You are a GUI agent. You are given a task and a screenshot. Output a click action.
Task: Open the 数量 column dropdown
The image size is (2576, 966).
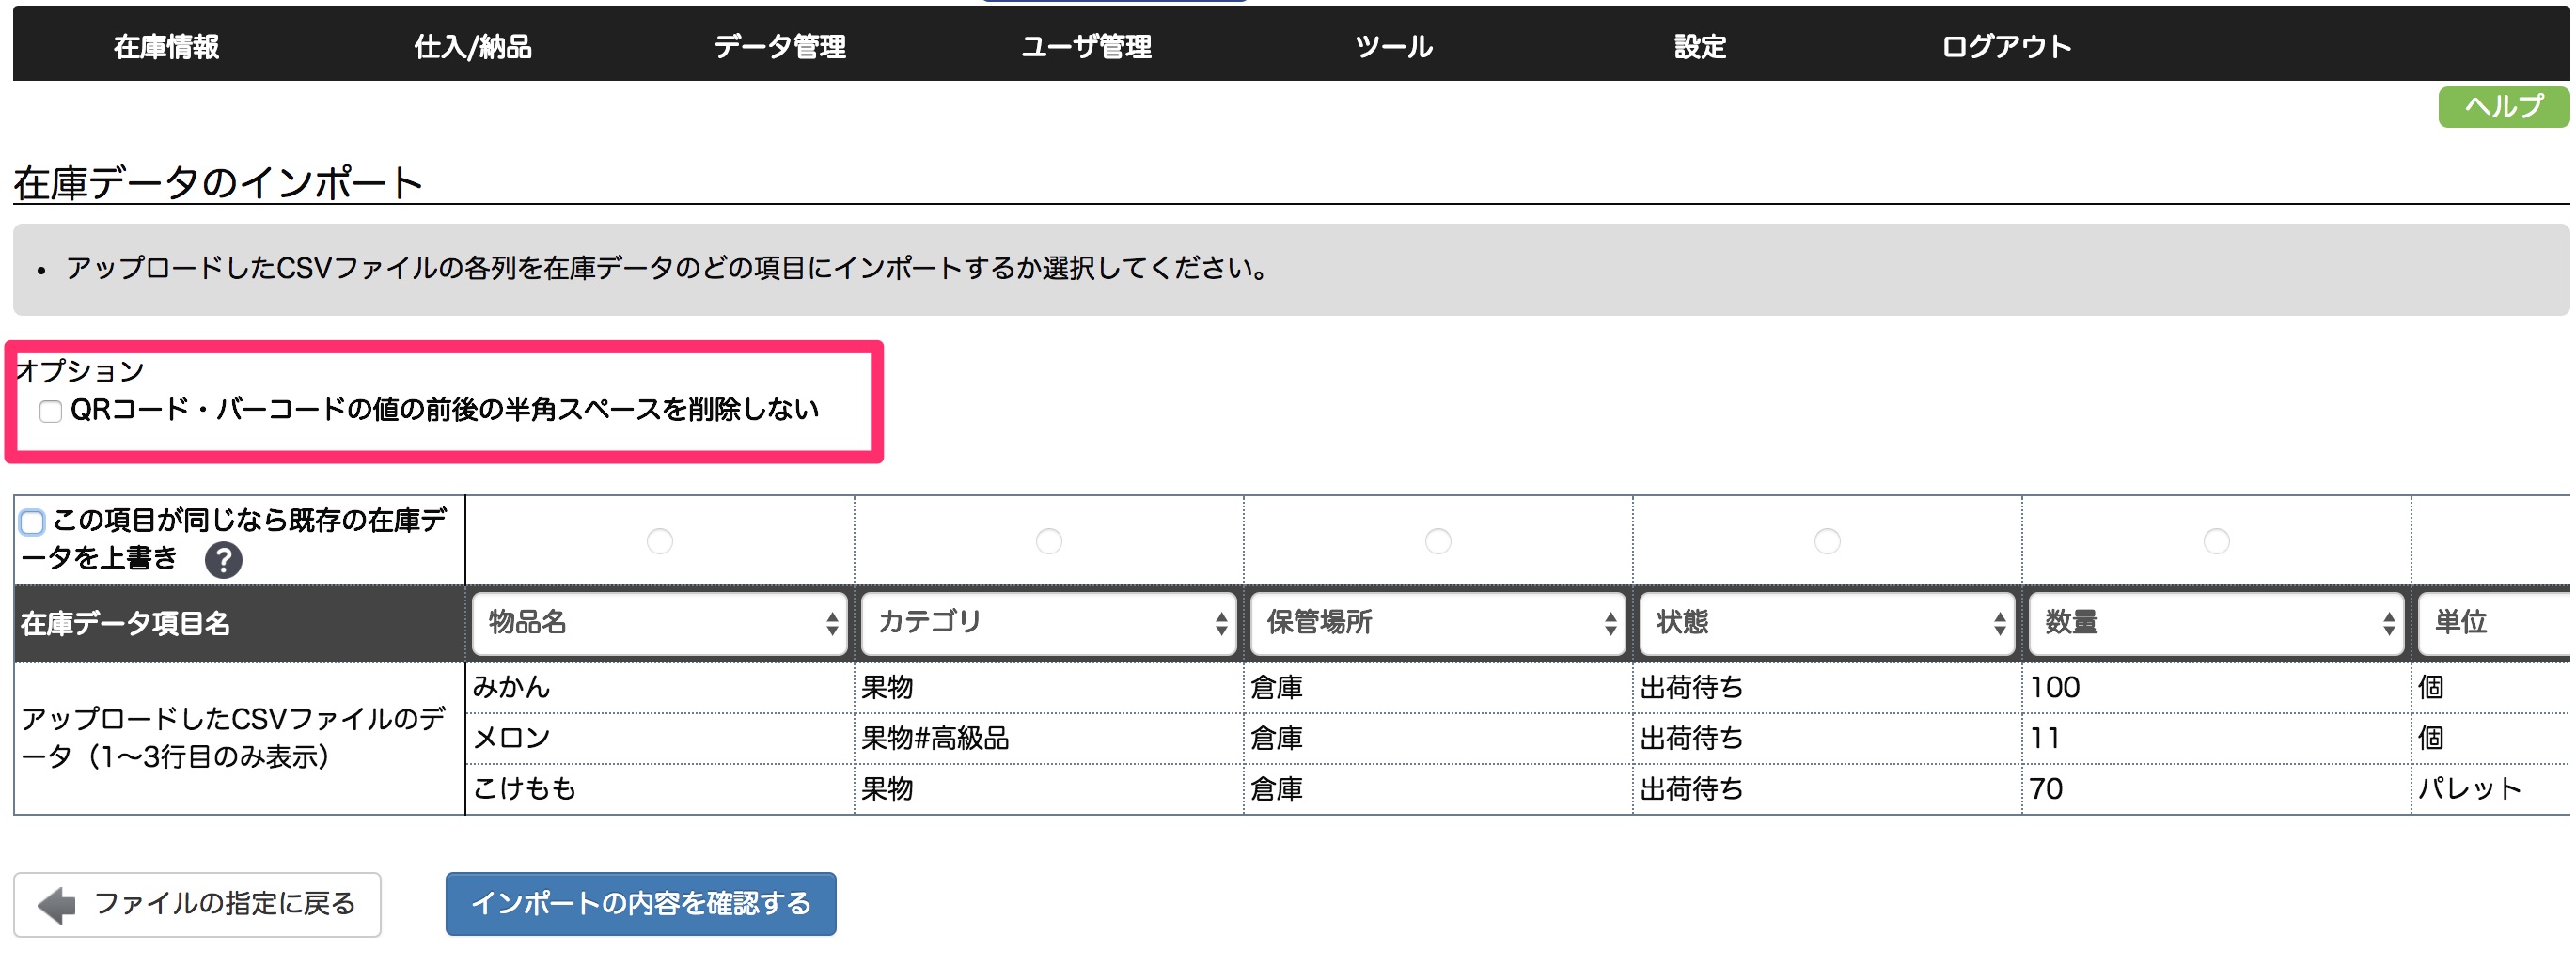[2216, 623]
